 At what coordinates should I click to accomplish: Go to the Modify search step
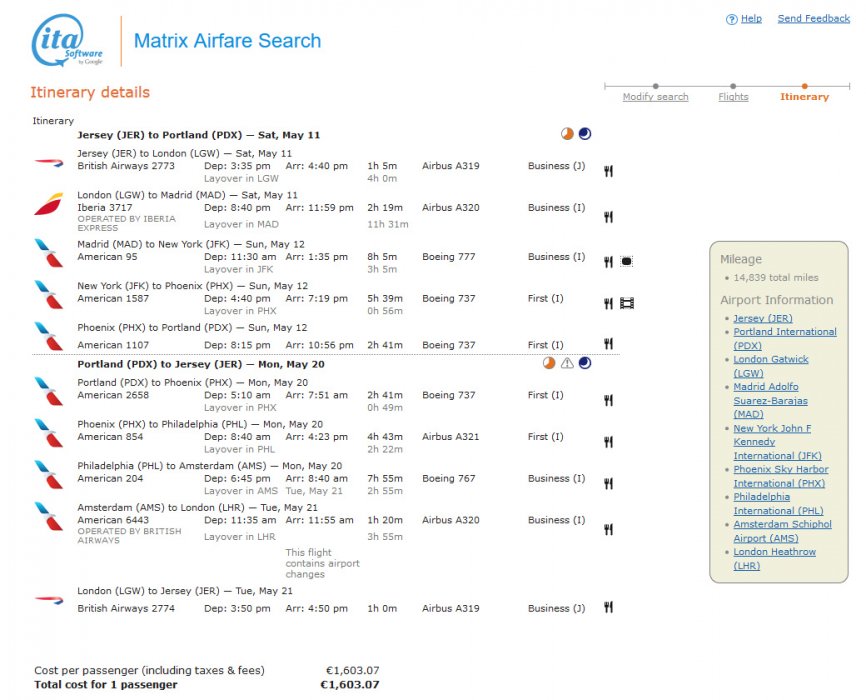[655, 97]
